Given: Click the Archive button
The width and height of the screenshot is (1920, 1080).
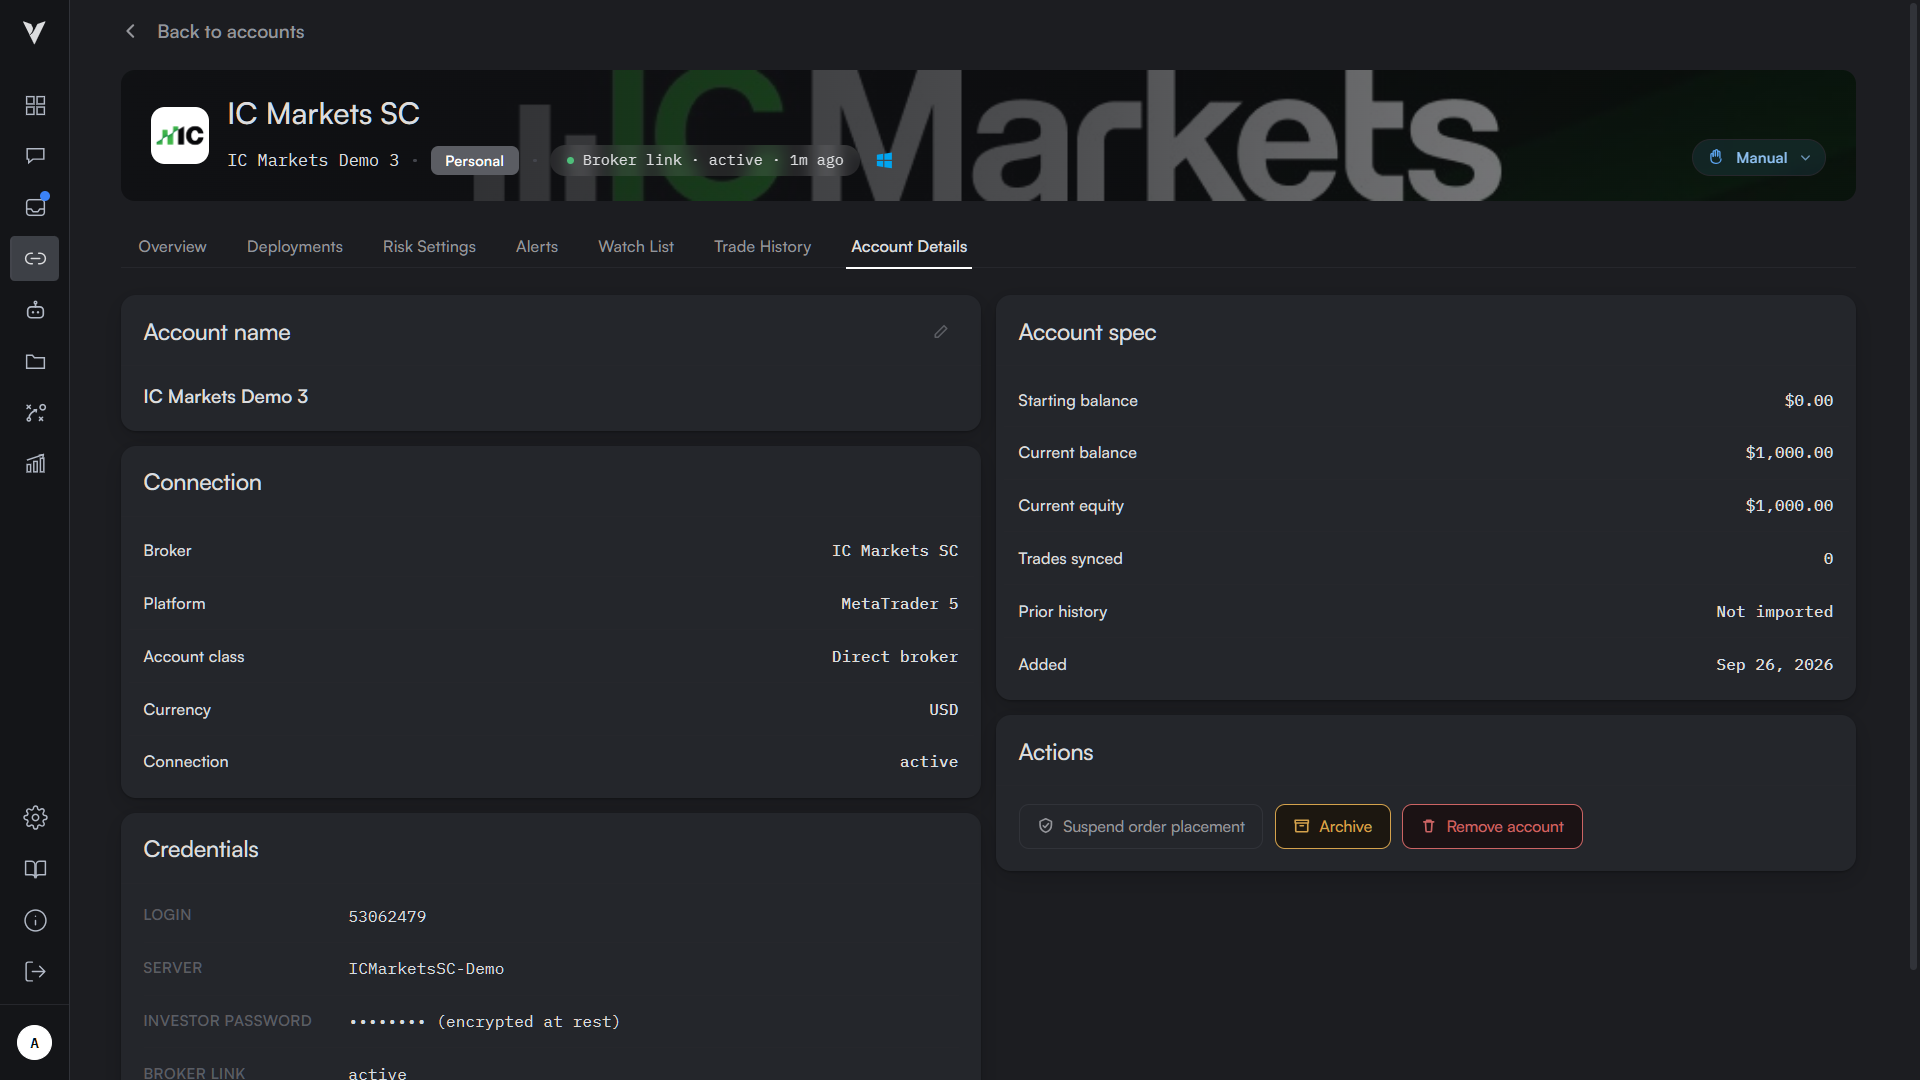Looking at the screenshot, I should click(x=1333, y=827).
